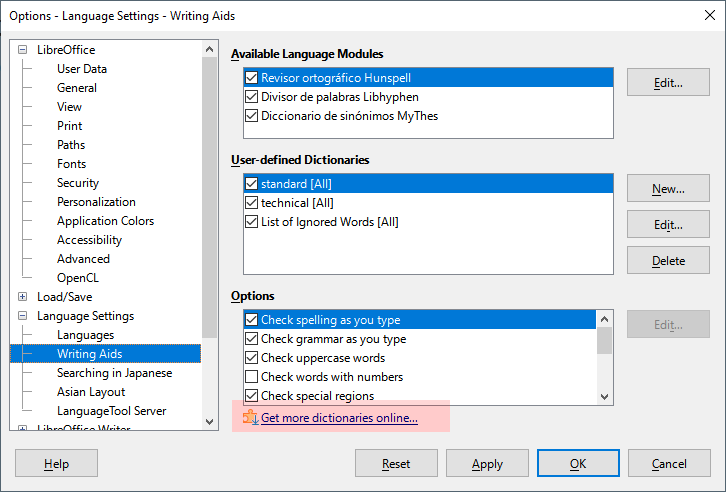The width and height of the screenshot is (726, 492).
Task: Uncheck Revisor ortográfico Hunspell module
Action: coord(251,78)
